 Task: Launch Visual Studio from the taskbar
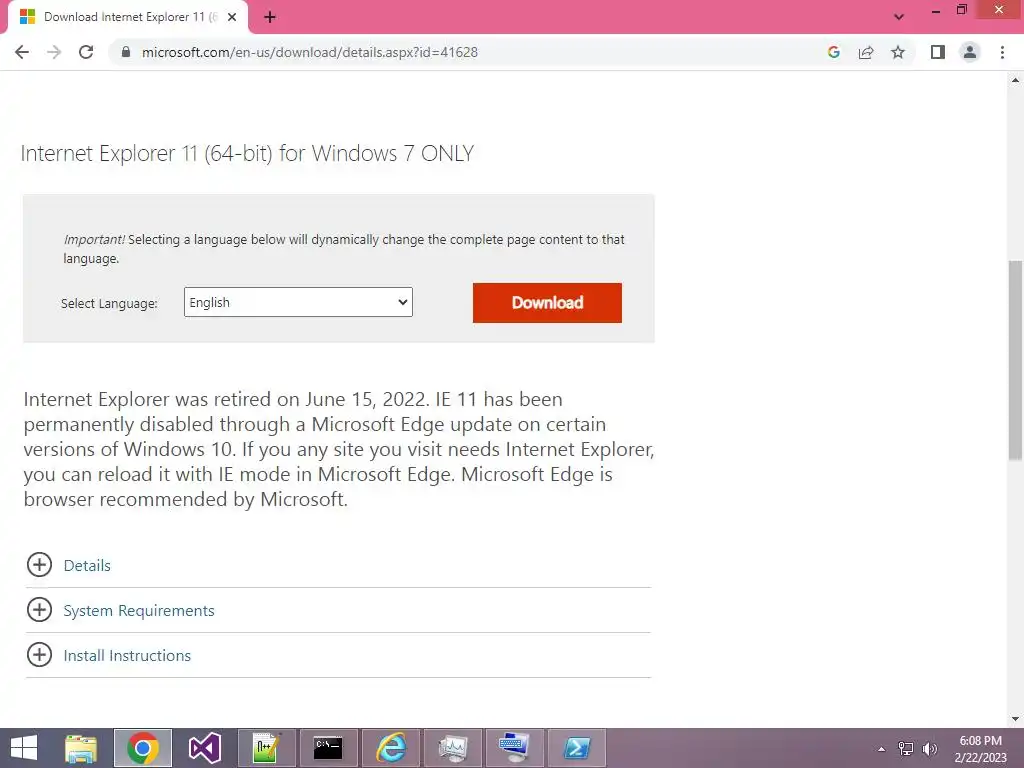point(204,748)
